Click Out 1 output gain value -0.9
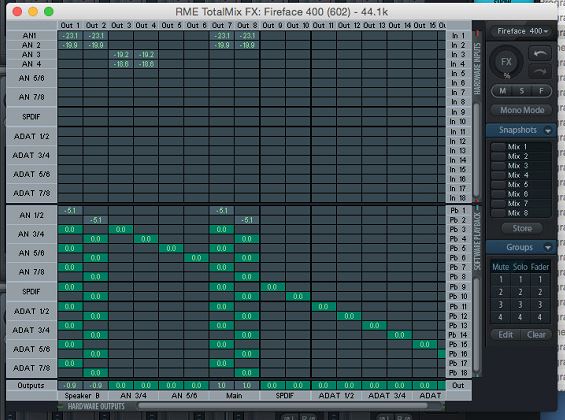 click(x=70, y=385)
